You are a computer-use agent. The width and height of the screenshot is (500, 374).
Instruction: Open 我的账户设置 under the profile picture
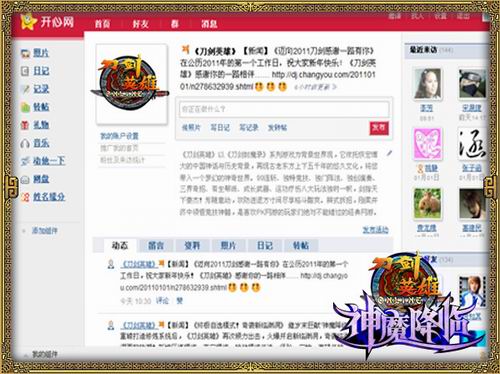point(119,136)
